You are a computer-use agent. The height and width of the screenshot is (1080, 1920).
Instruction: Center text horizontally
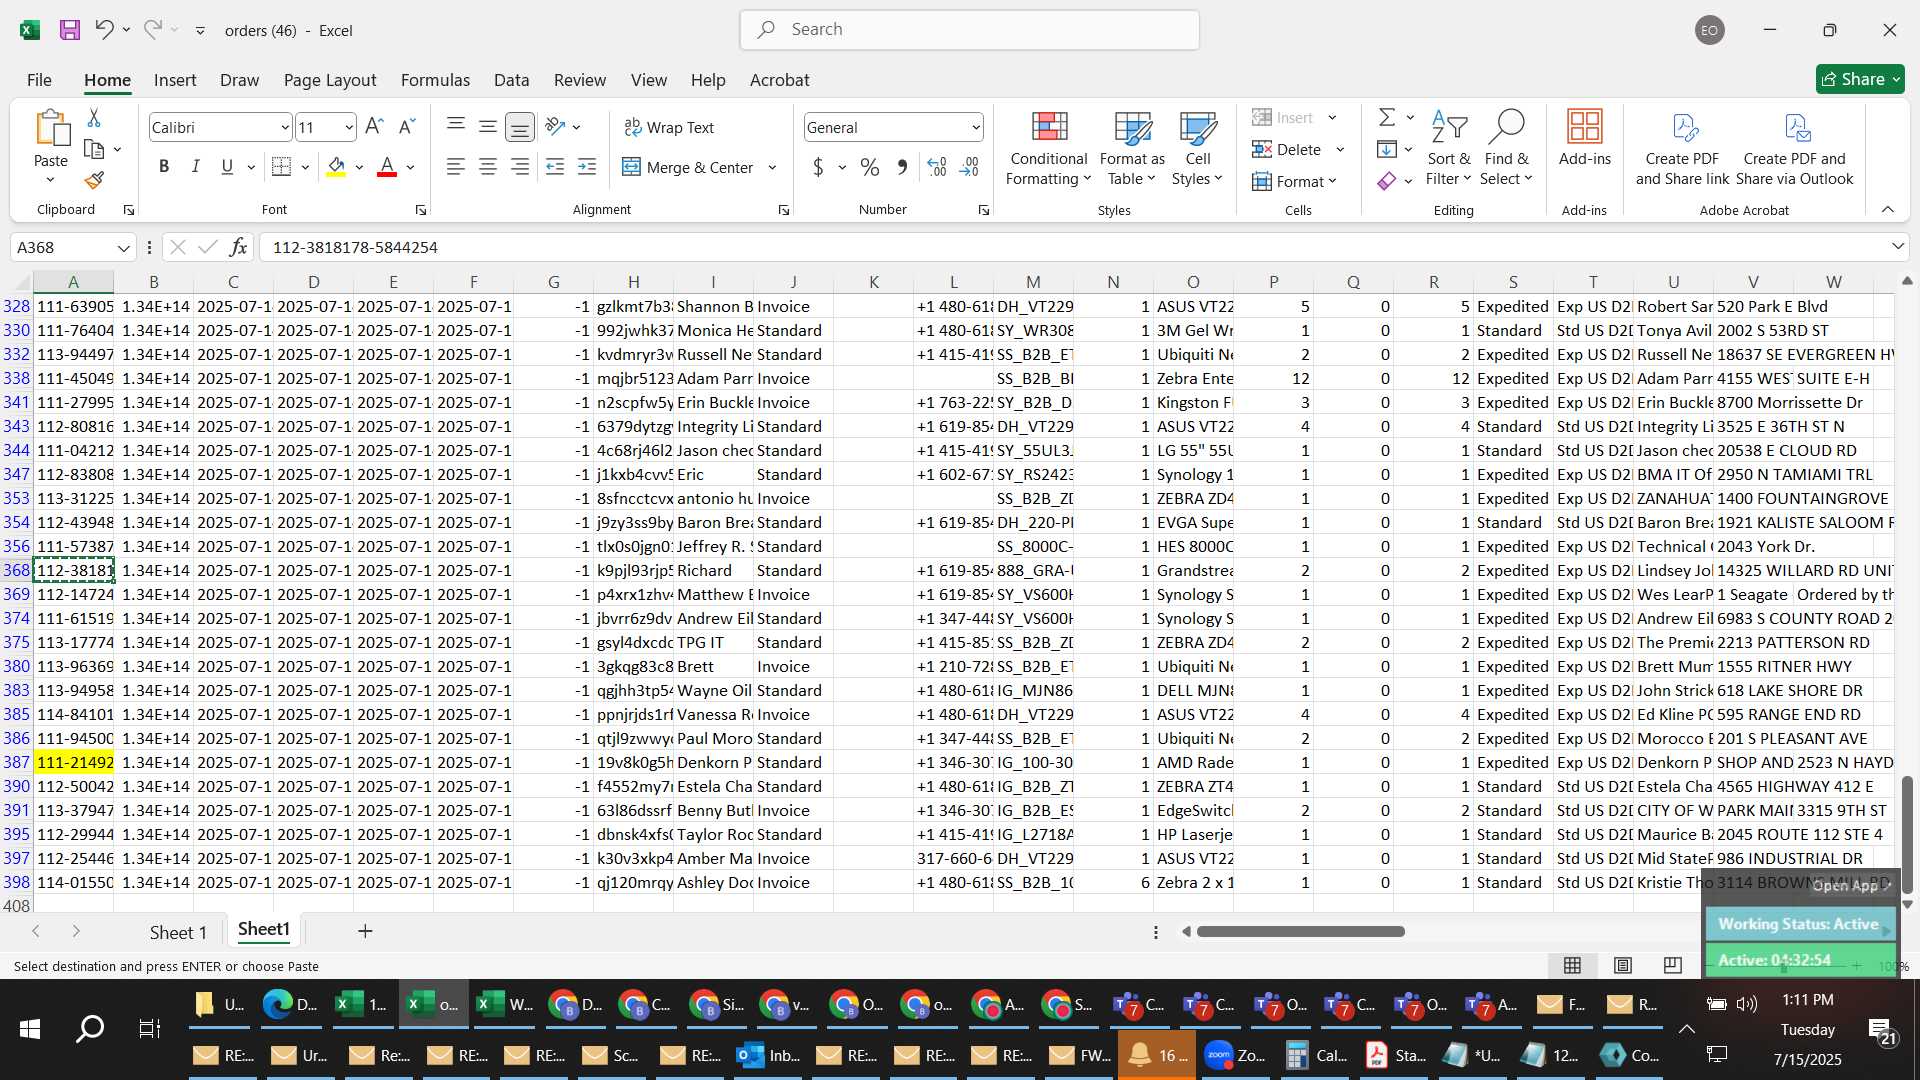click(488, 167)
